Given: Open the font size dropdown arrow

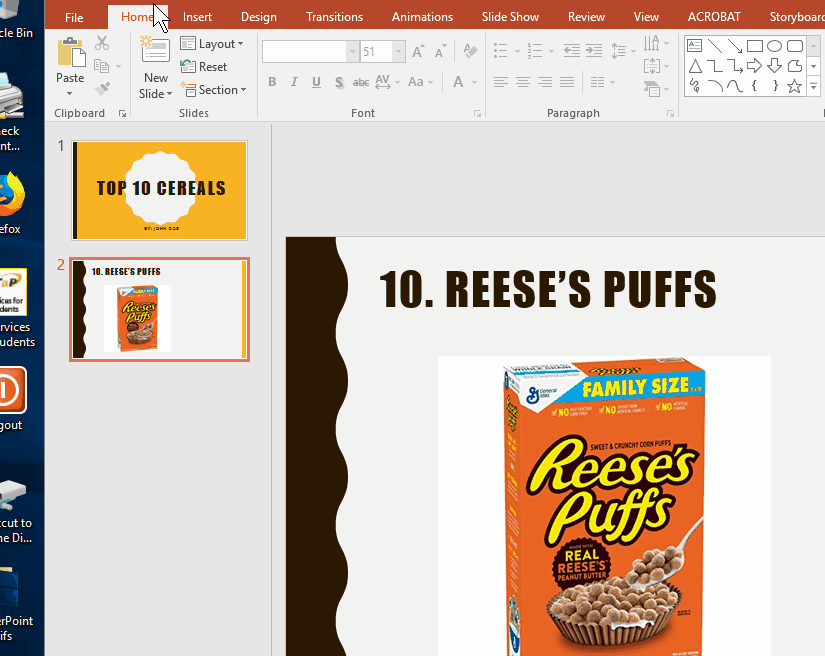Looking at the screenshot, I should point(398,52).
